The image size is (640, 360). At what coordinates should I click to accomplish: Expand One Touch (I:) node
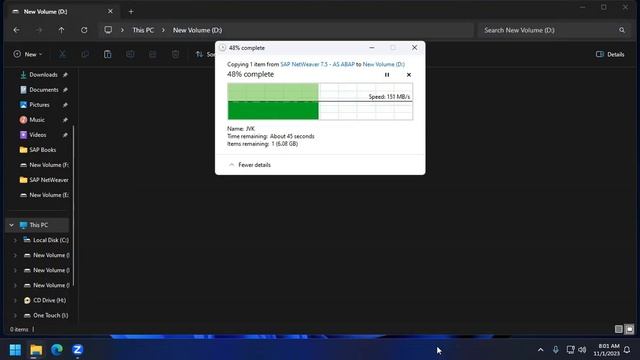tap(16, 316)
